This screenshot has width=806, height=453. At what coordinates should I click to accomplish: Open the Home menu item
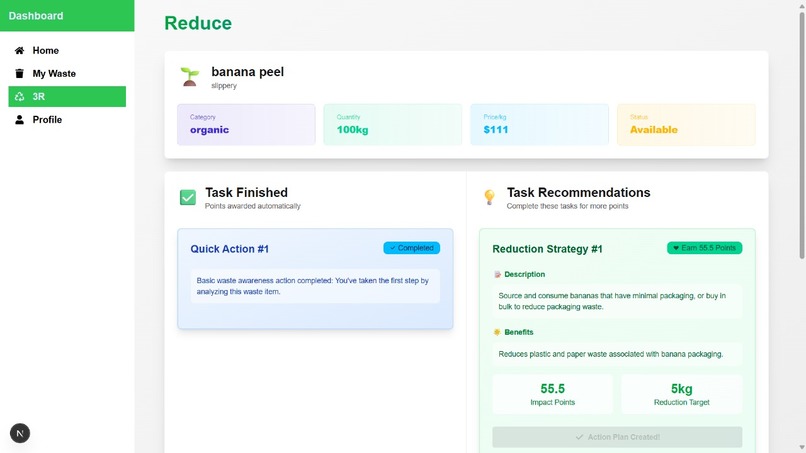[x=67, y=50]
